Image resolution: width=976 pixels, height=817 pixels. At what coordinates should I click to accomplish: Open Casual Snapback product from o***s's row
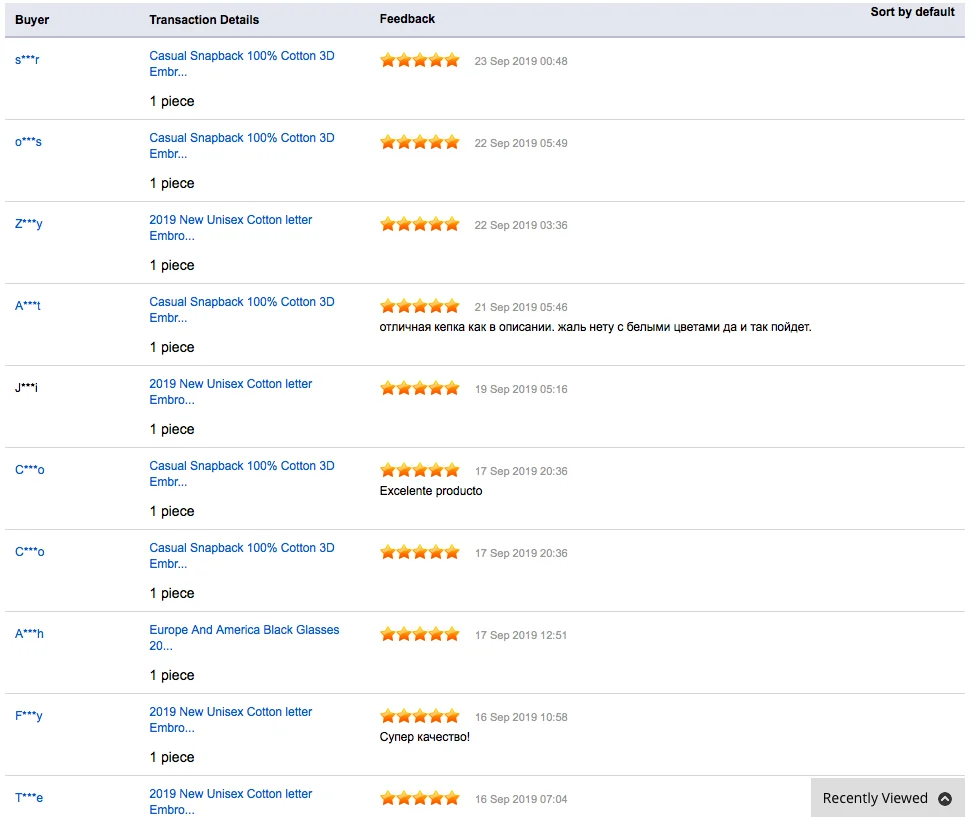[242, 146]
